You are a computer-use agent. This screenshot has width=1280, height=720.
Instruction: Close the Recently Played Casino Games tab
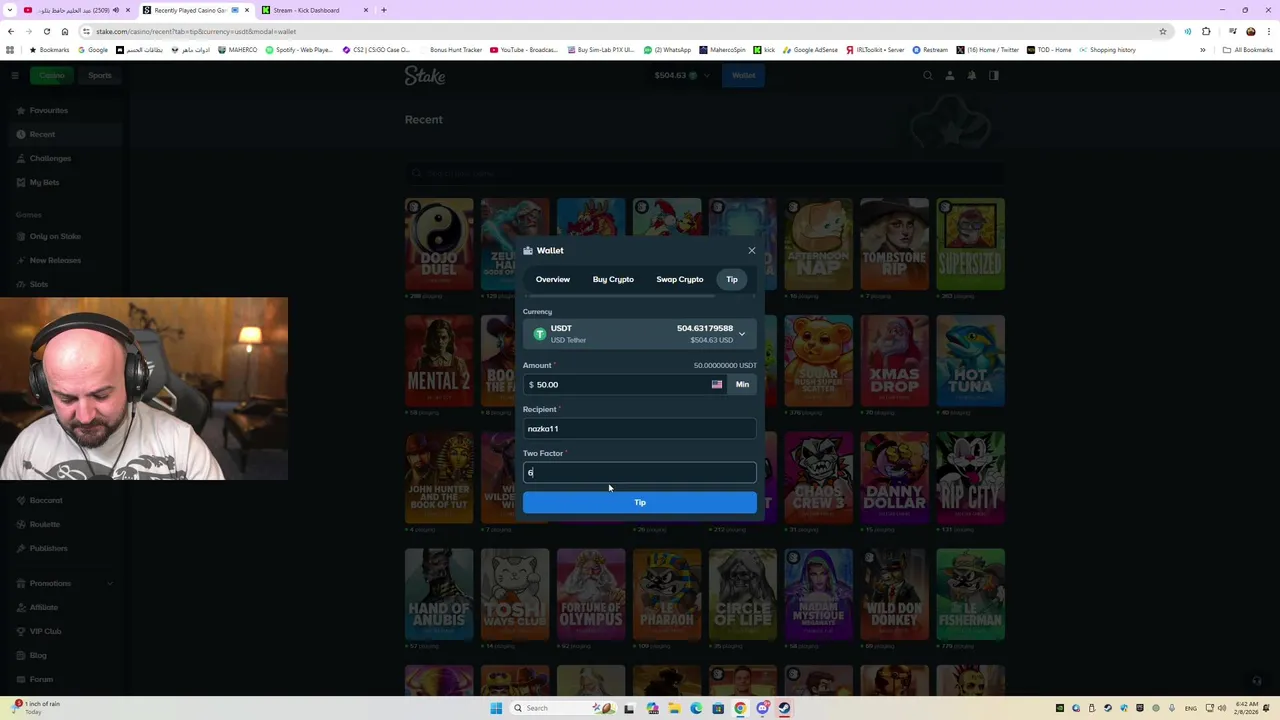coord(247,10)
